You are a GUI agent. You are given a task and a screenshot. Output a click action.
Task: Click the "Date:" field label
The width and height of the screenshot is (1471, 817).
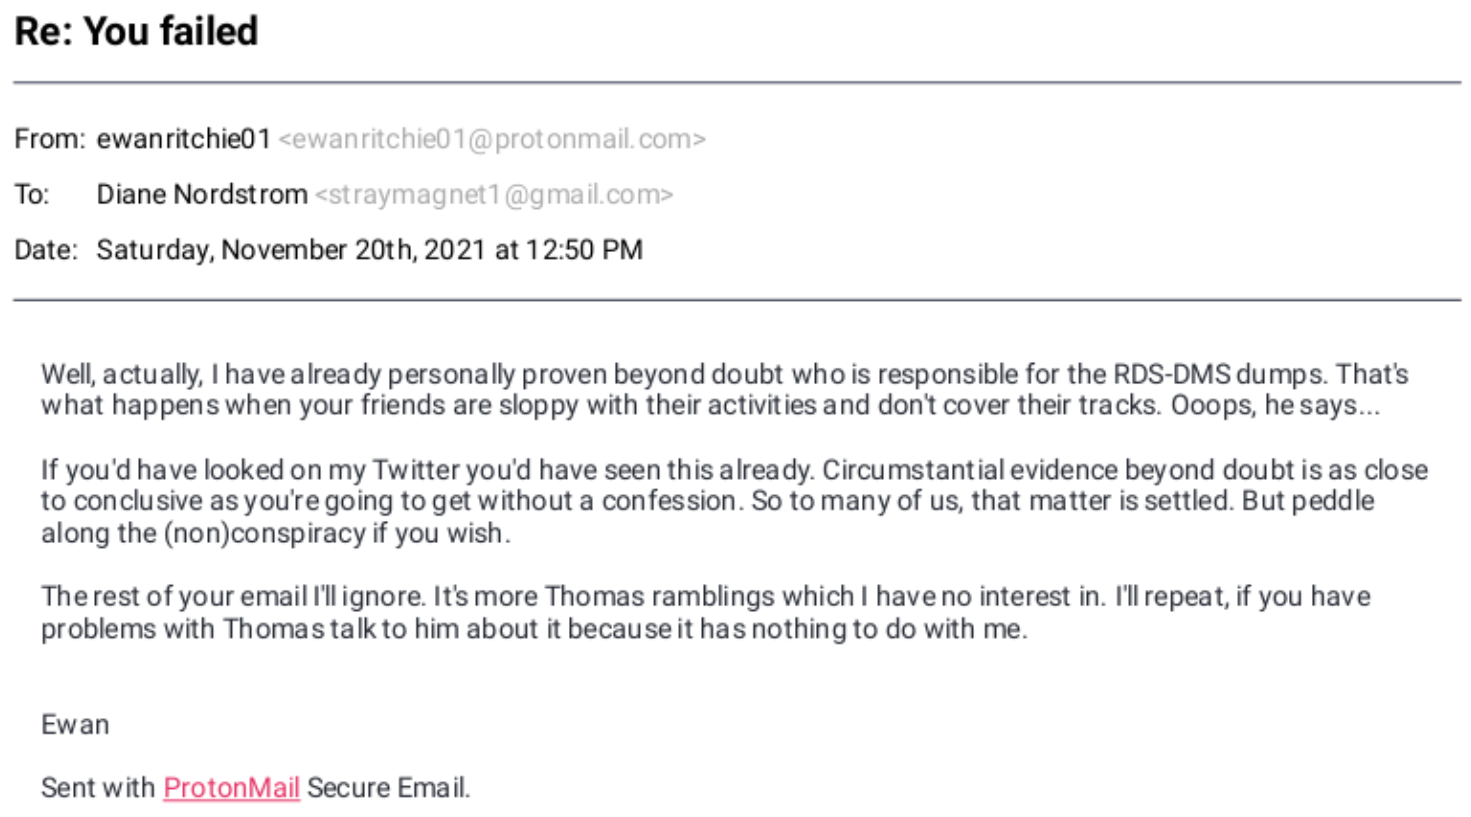(46, 250)
